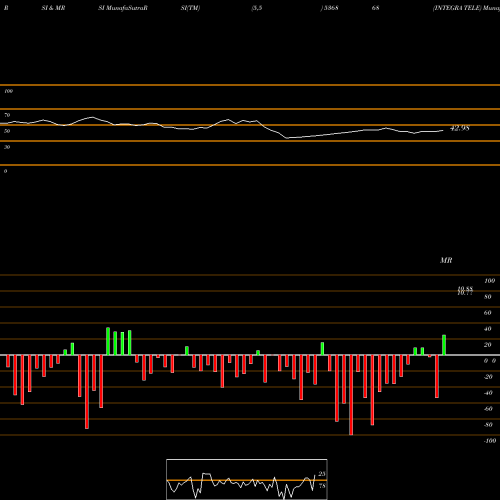
Task: Select the "40" tick on MR axis
Action: (488, 329)
